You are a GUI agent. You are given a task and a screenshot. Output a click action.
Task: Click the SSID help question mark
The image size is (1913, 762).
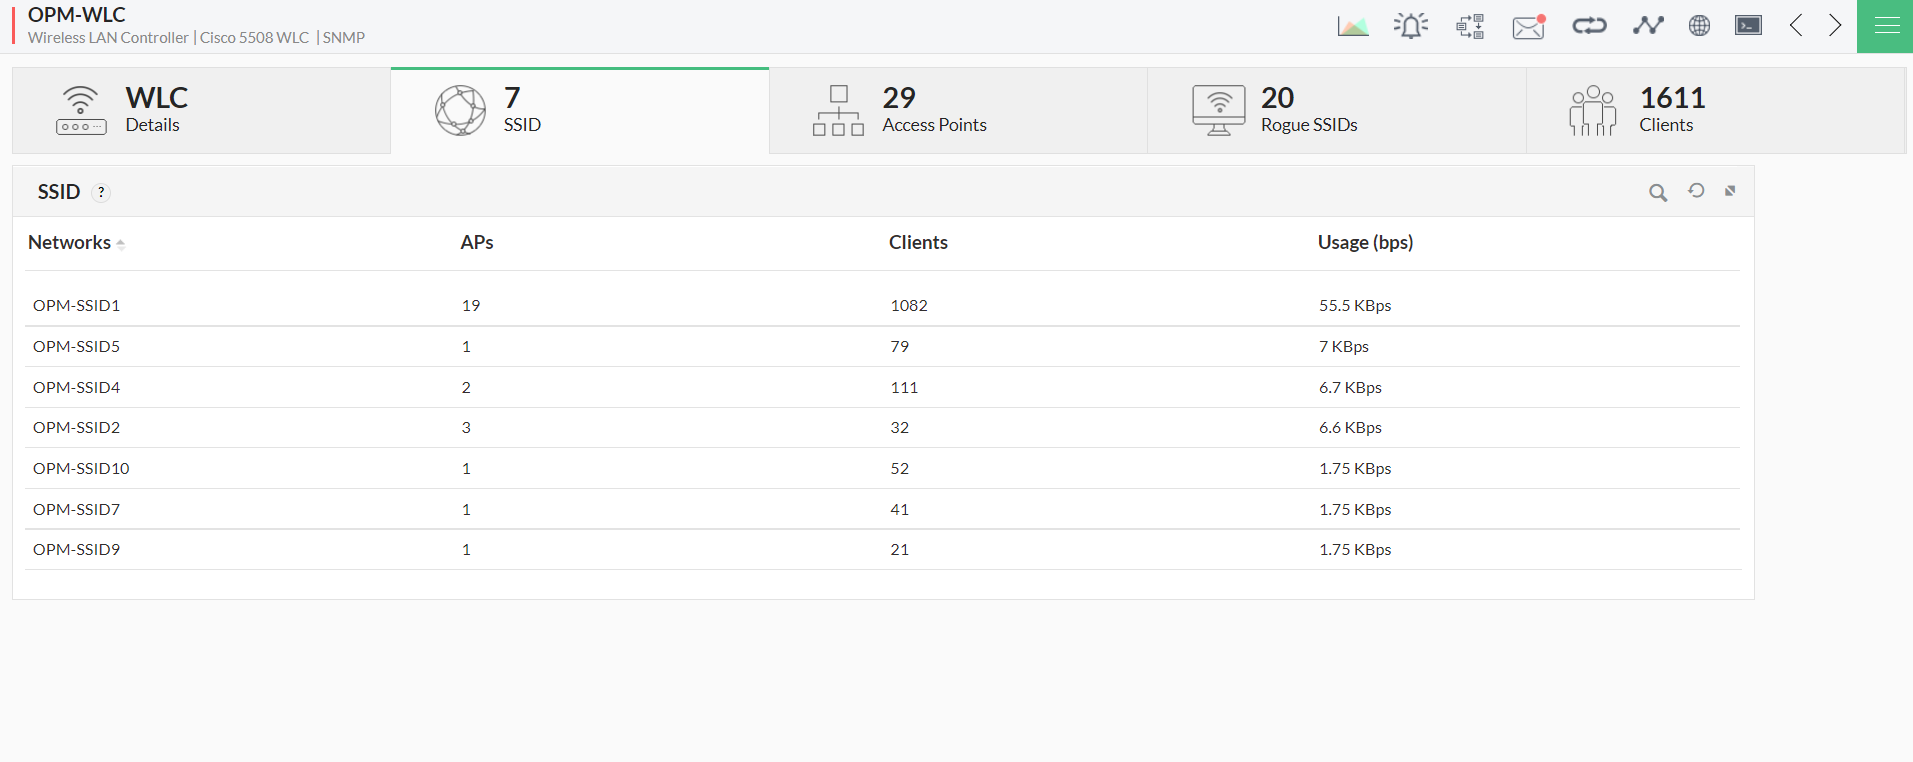(x=101, y=193)
